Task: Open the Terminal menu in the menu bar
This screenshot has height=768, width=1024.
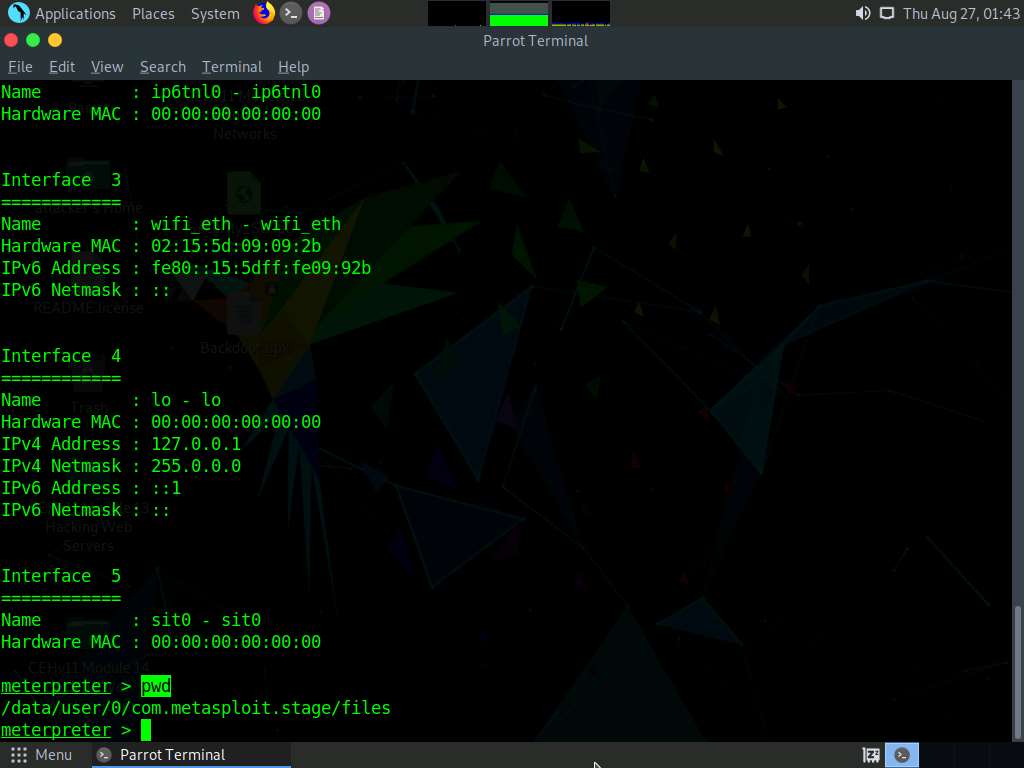Action: point(231,66)
